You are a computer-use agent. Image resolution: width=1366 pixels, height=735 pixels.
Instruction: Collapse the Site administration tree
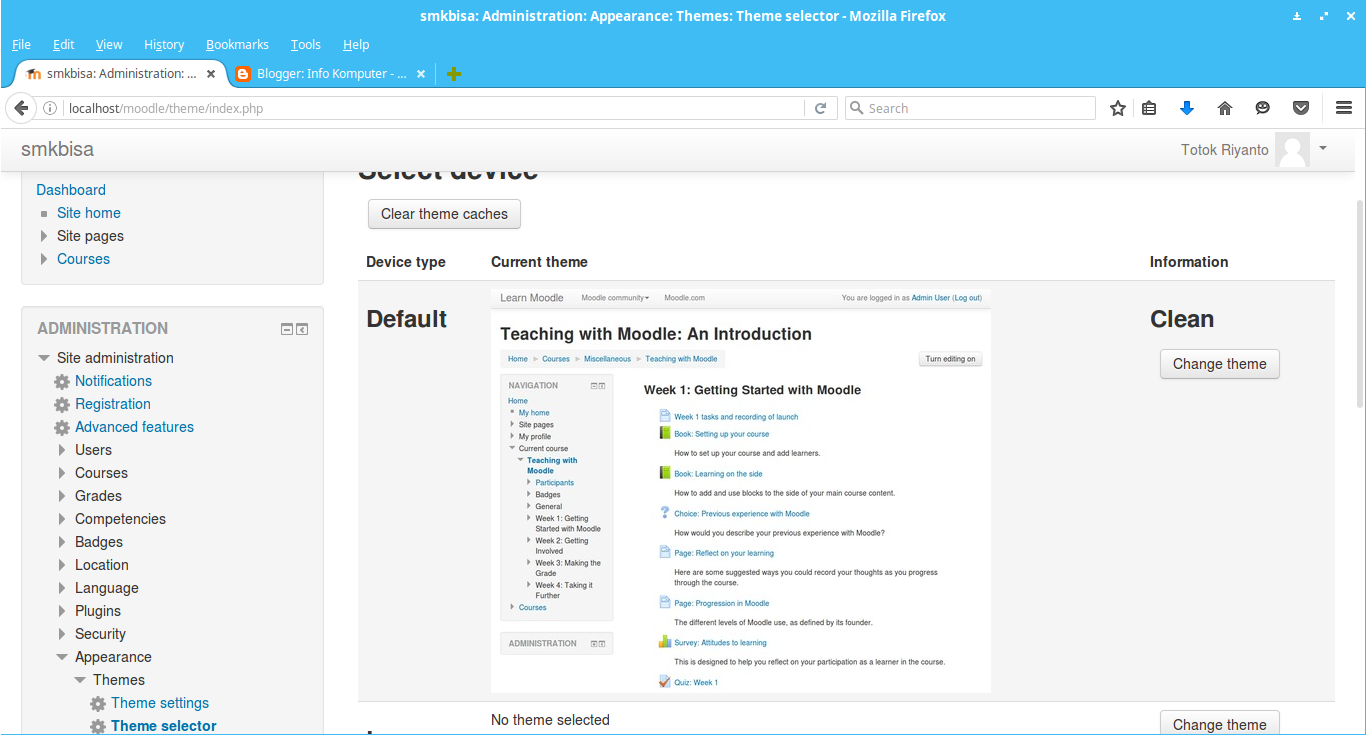tap(44, 358)
